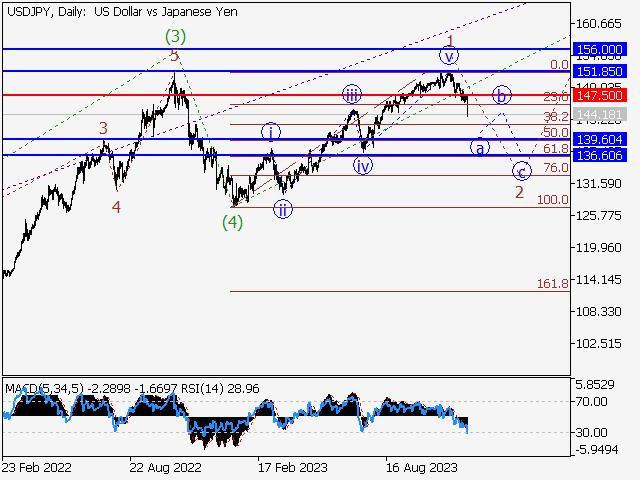Click the 0.0 Fibonacci level label
This screenshot has height=480, width=640.
point(559,64)
